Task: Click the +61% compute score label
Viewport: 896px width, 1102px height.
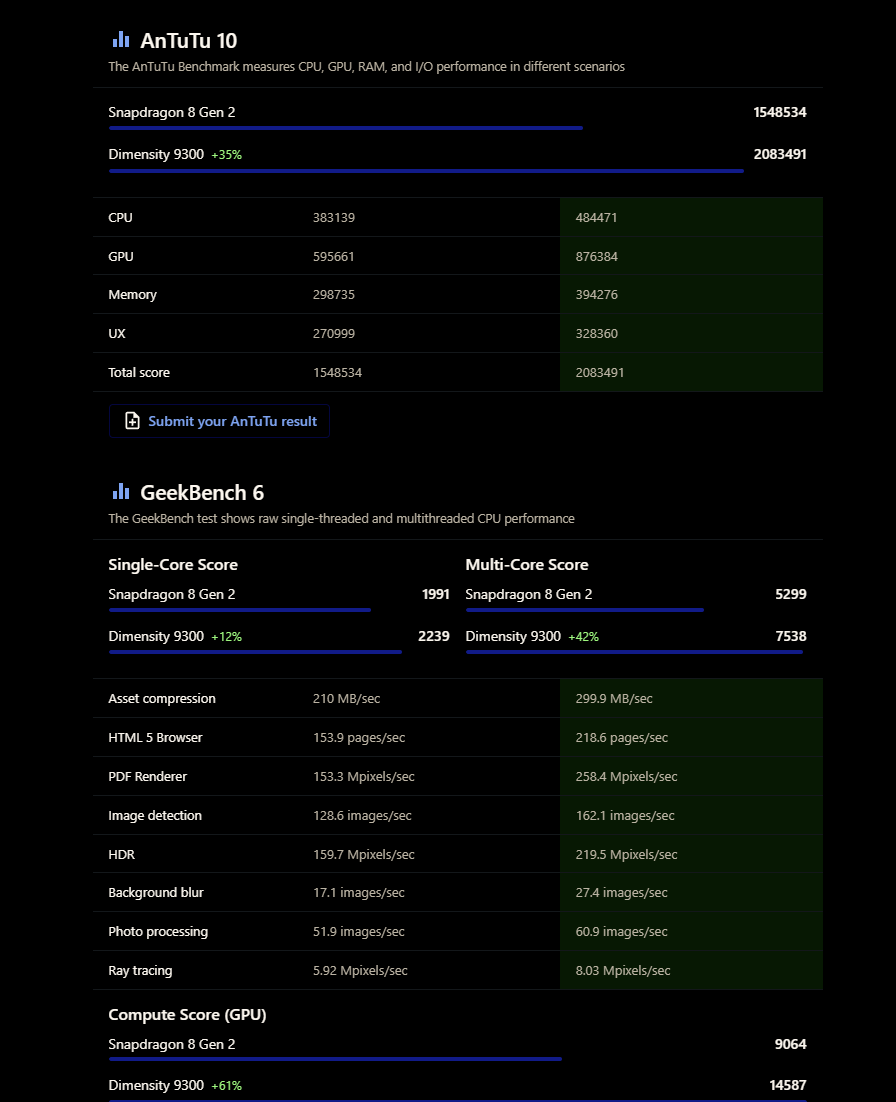Action: (x=226, y=1086)
